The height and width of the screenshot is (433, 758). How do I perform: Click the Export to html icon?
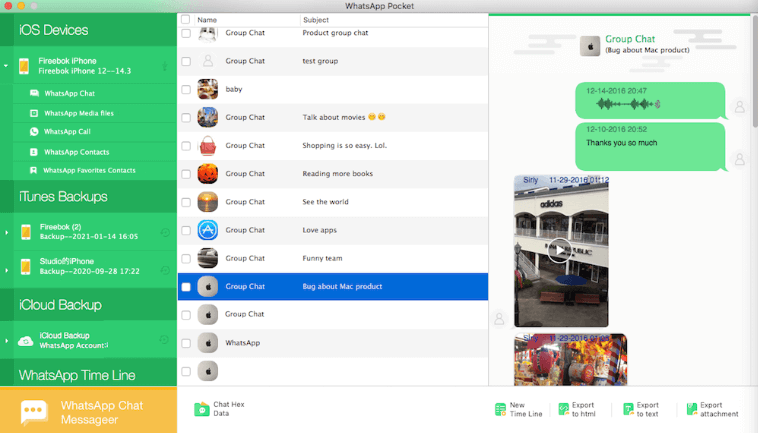[564, 409]
